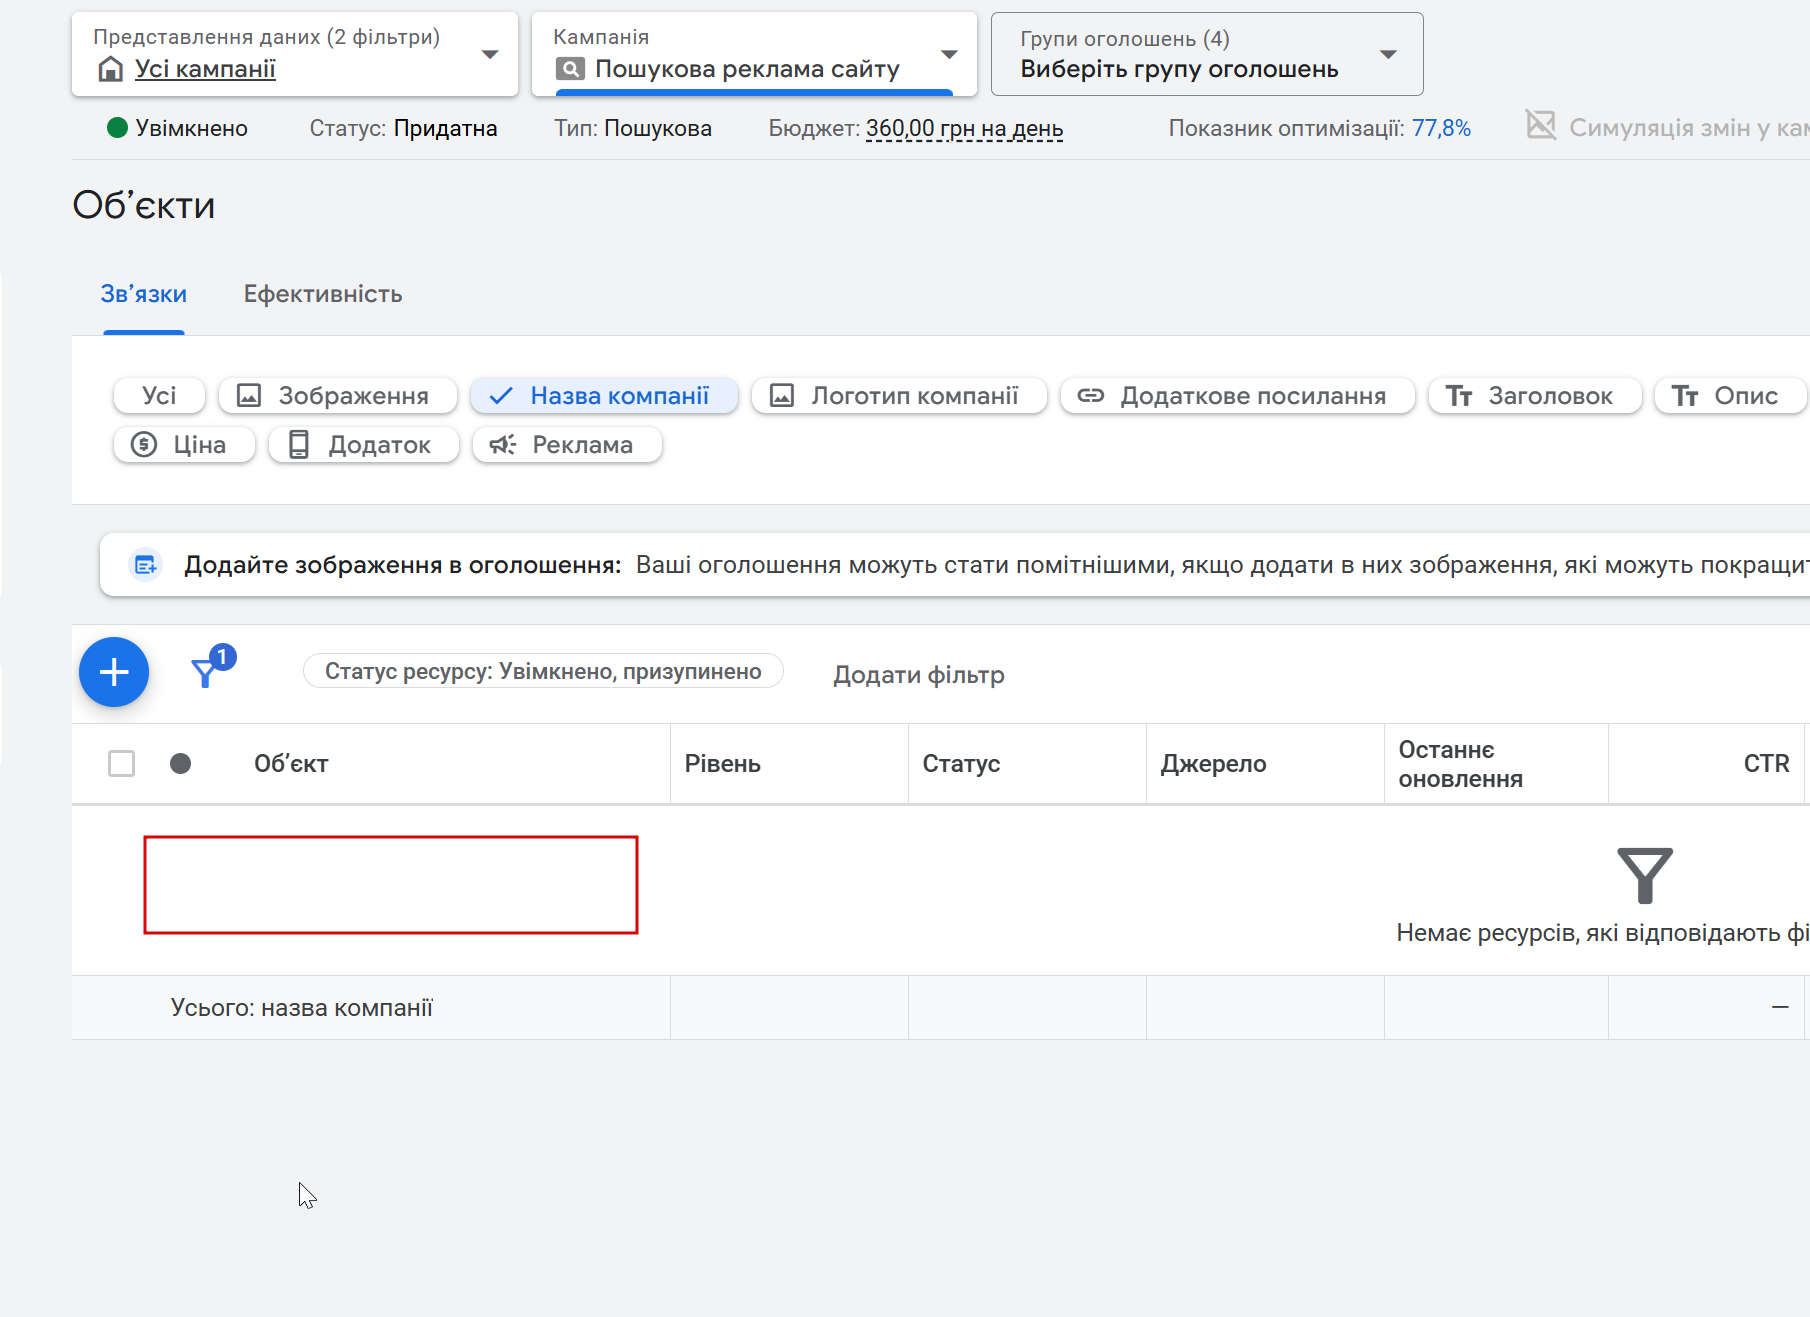Click the Додати фільтр button
The height and width of the screenshot is (1317, 1810).
[919, 675]
